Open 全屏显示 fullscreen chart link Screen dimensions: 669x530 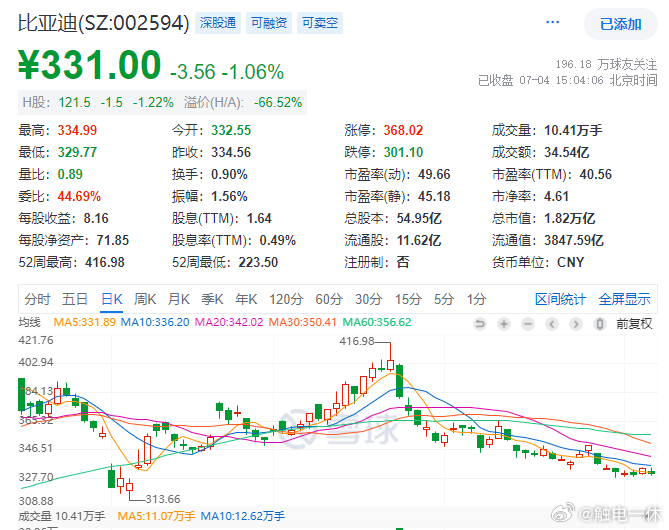tap(625, 299)
